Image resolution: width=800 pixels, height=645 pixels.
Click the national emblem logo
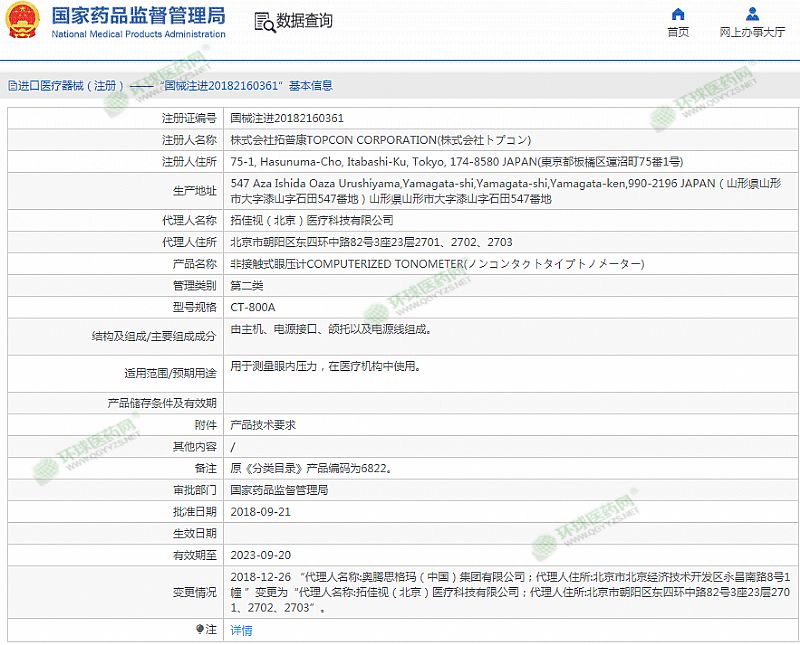[22, 22]
